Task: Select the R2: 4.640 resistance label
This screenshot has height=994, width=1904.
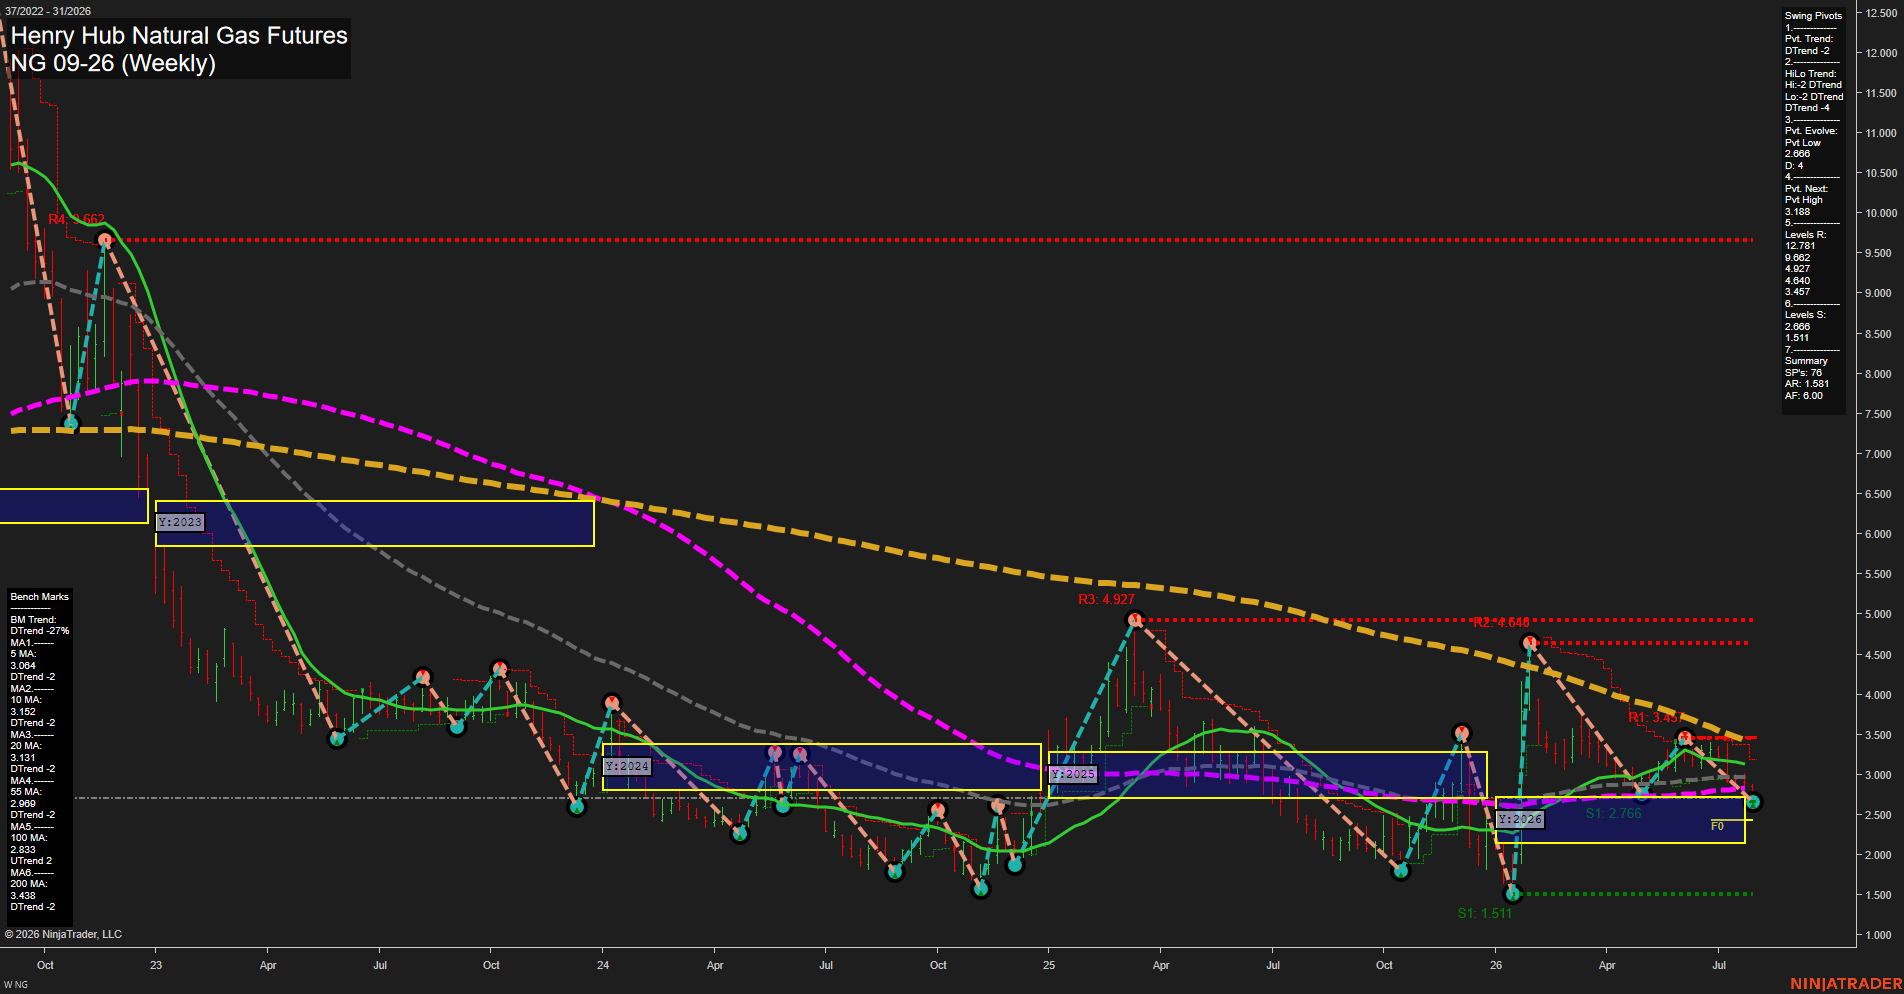Action: 1501,623
